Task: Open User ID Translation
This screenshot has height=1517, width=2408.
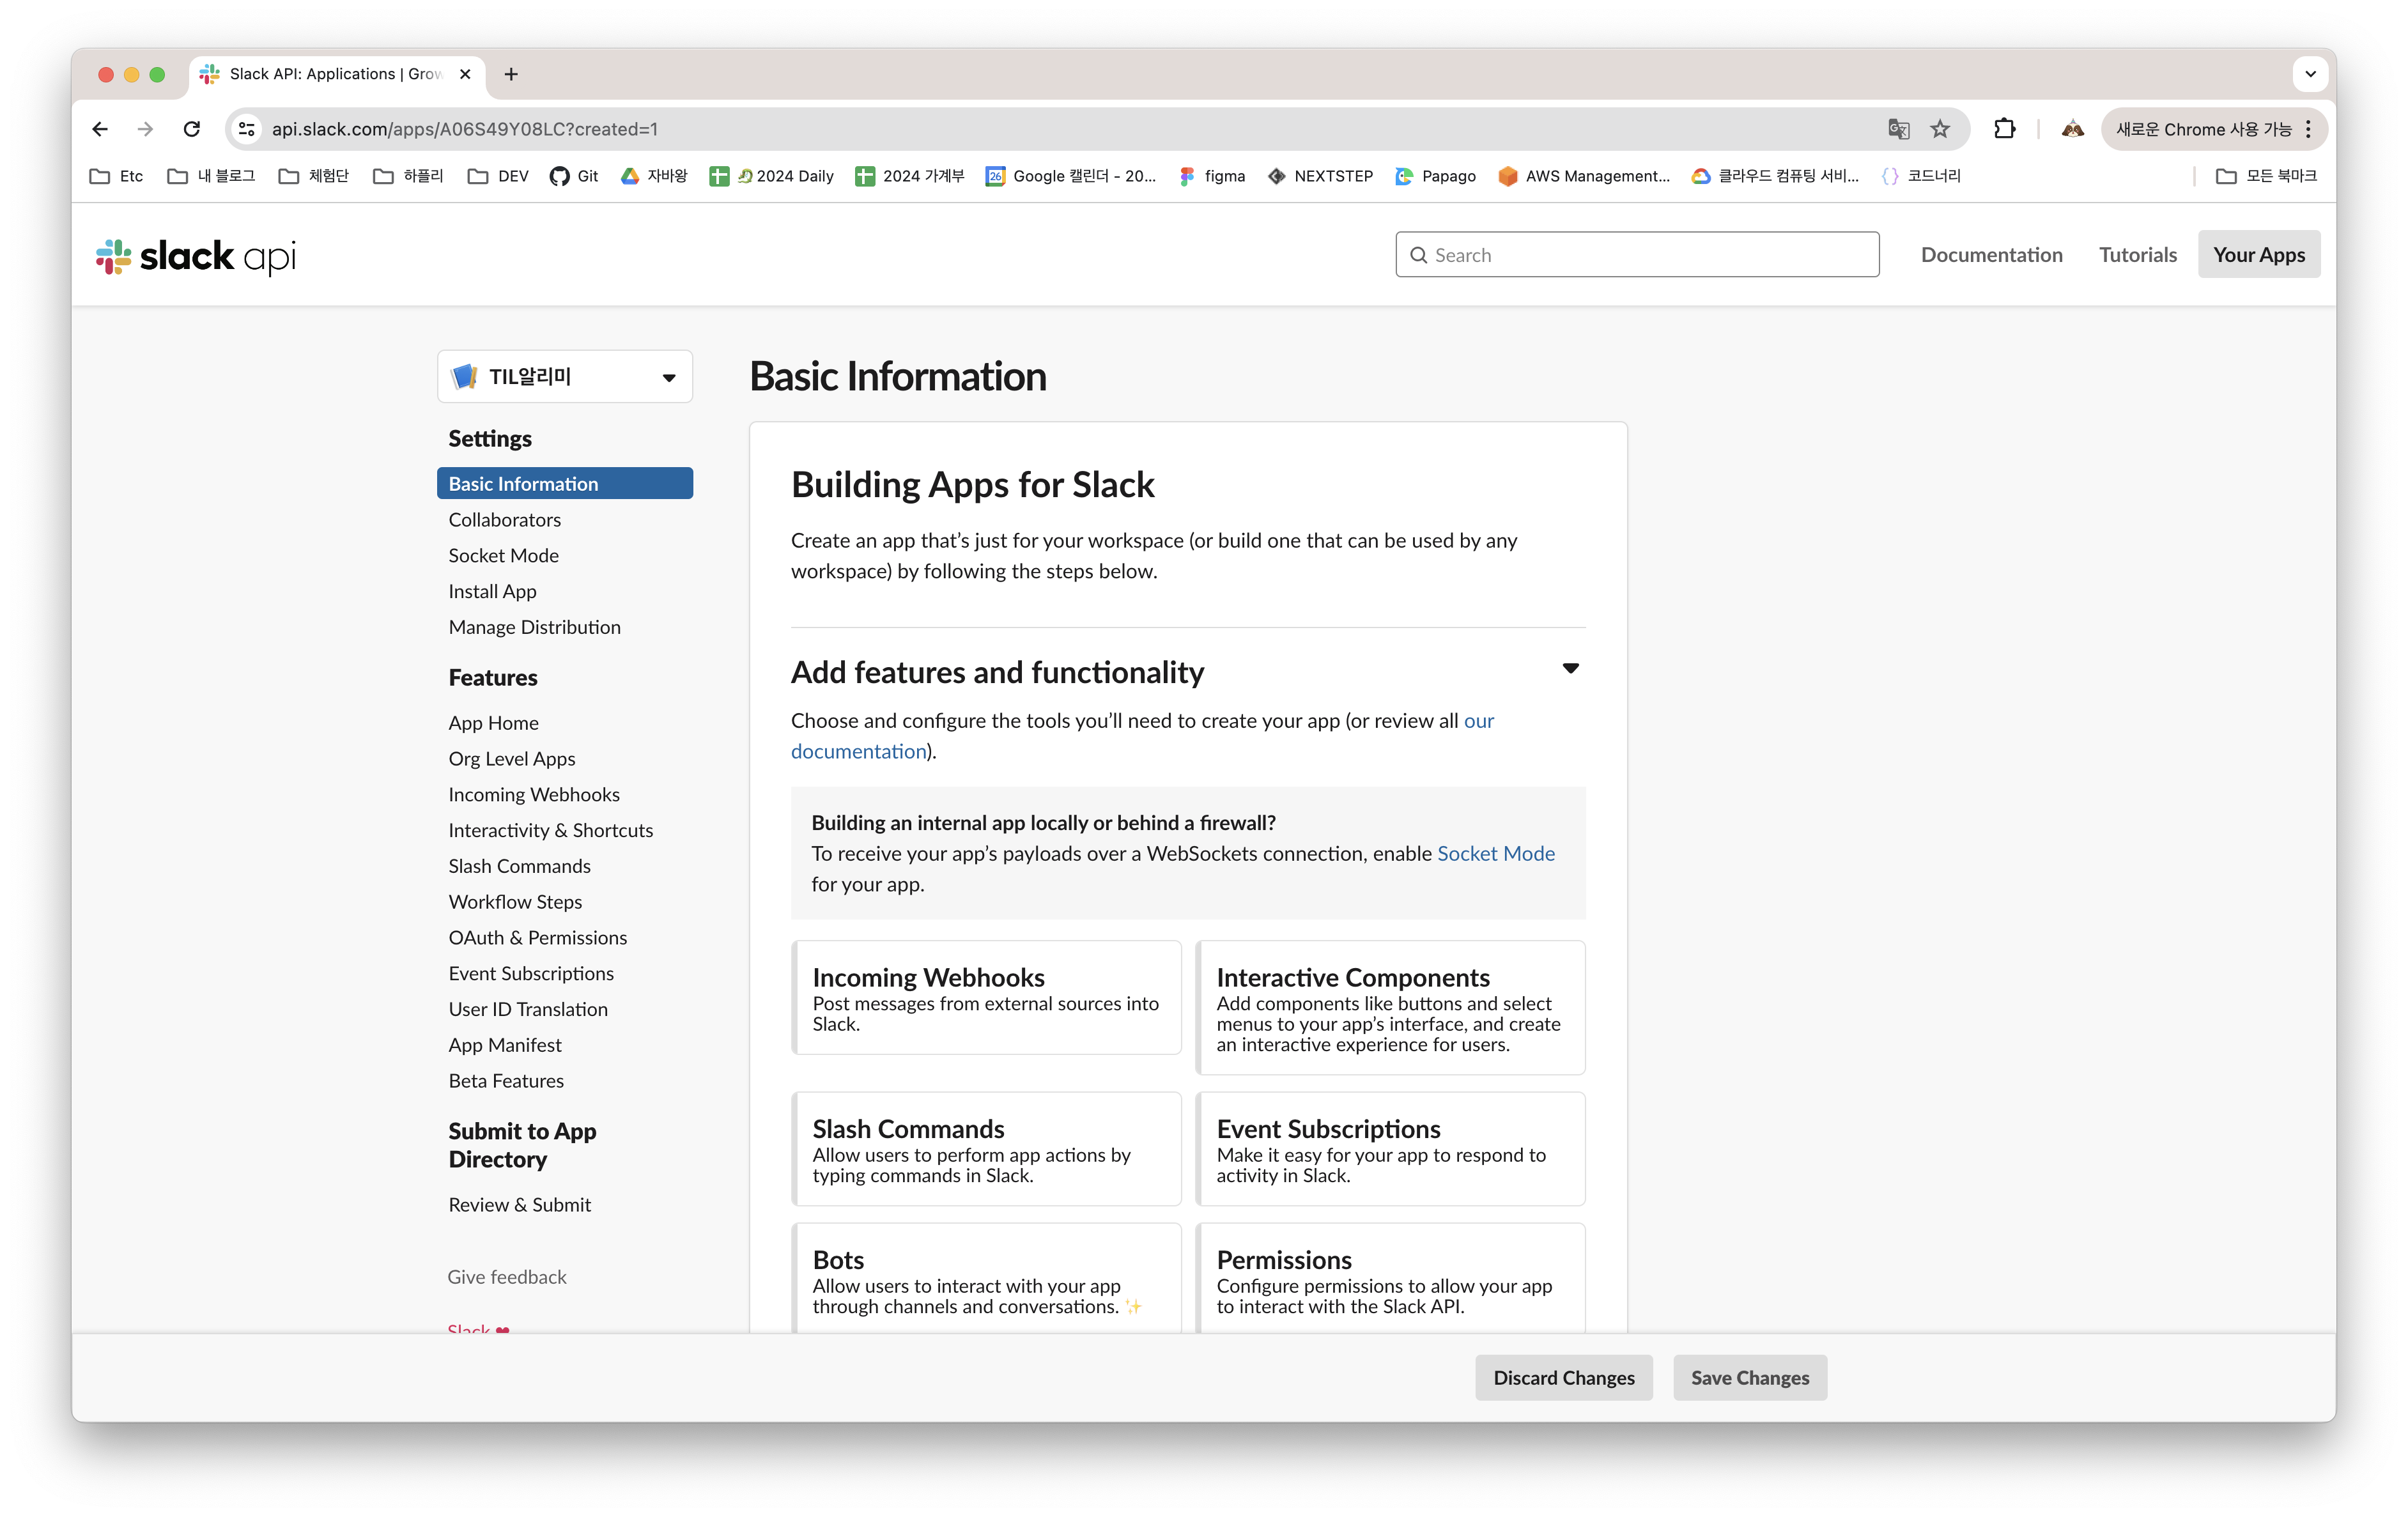Action: click(x=527, y=1010)
